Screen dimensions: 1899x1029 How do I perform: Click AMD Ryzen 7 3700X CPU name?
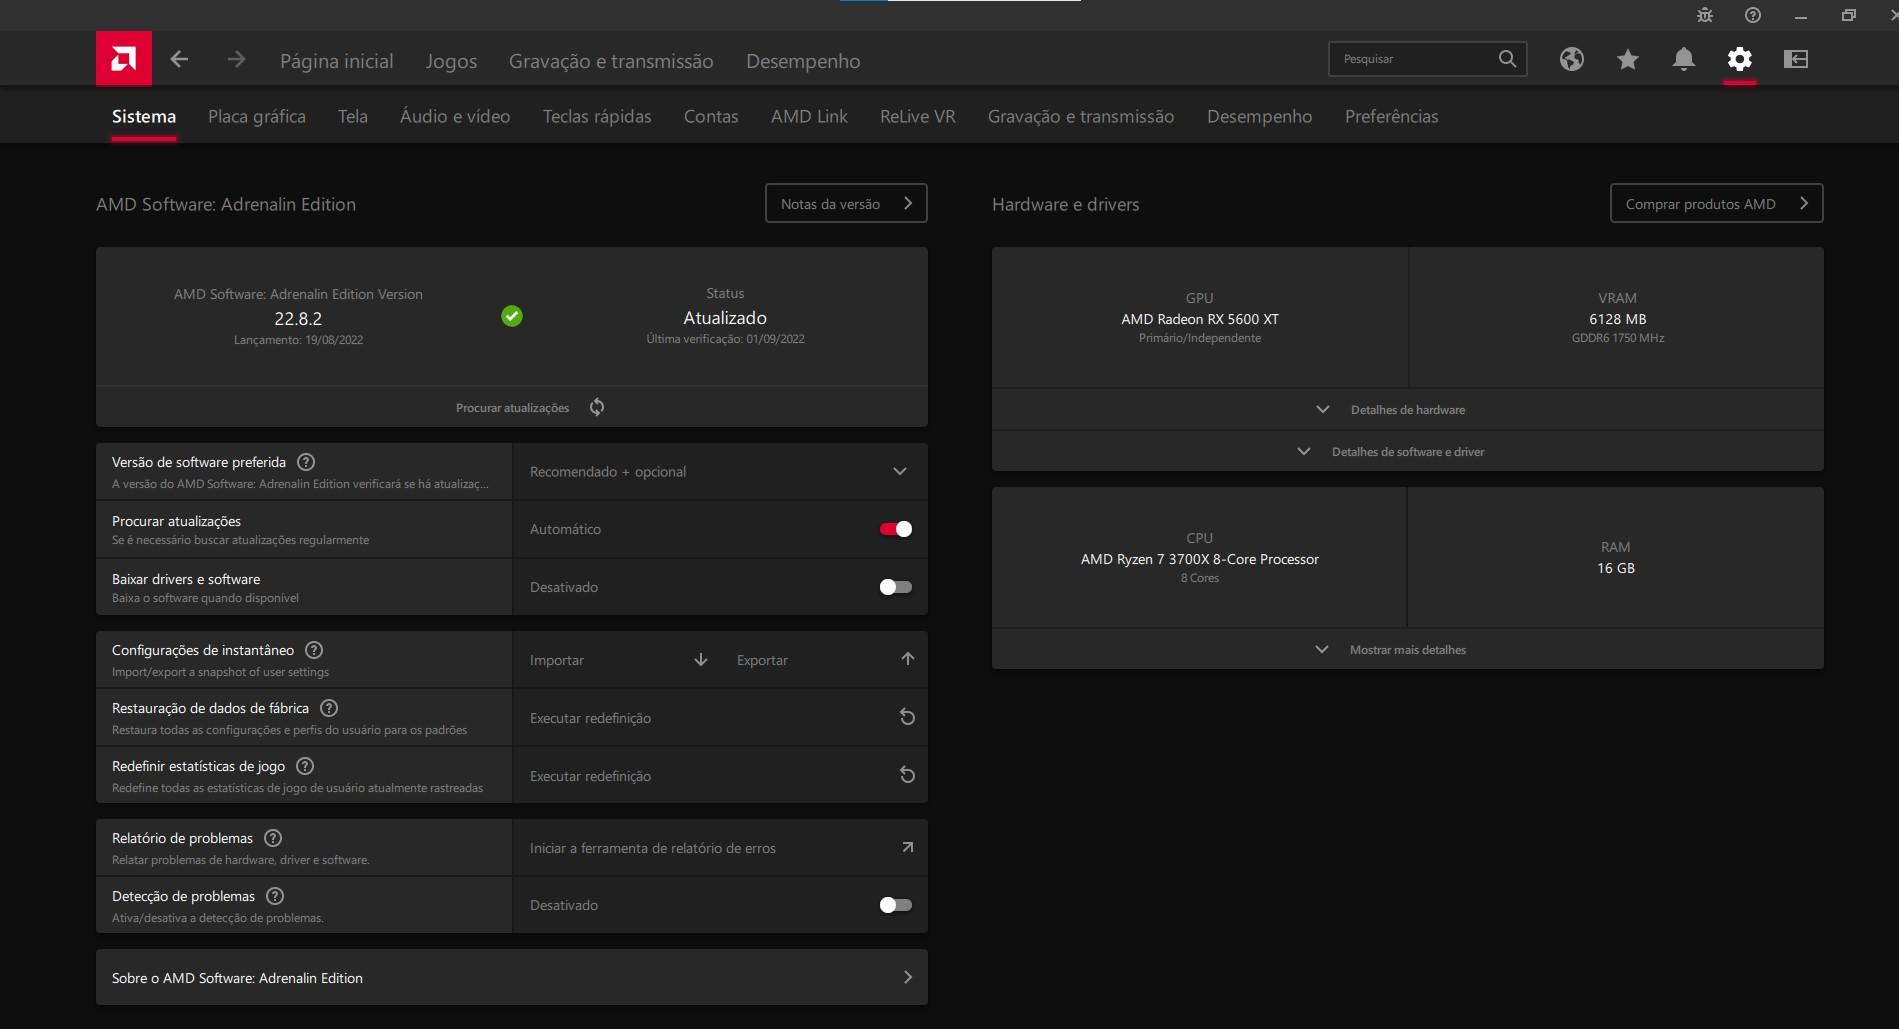1200,559
